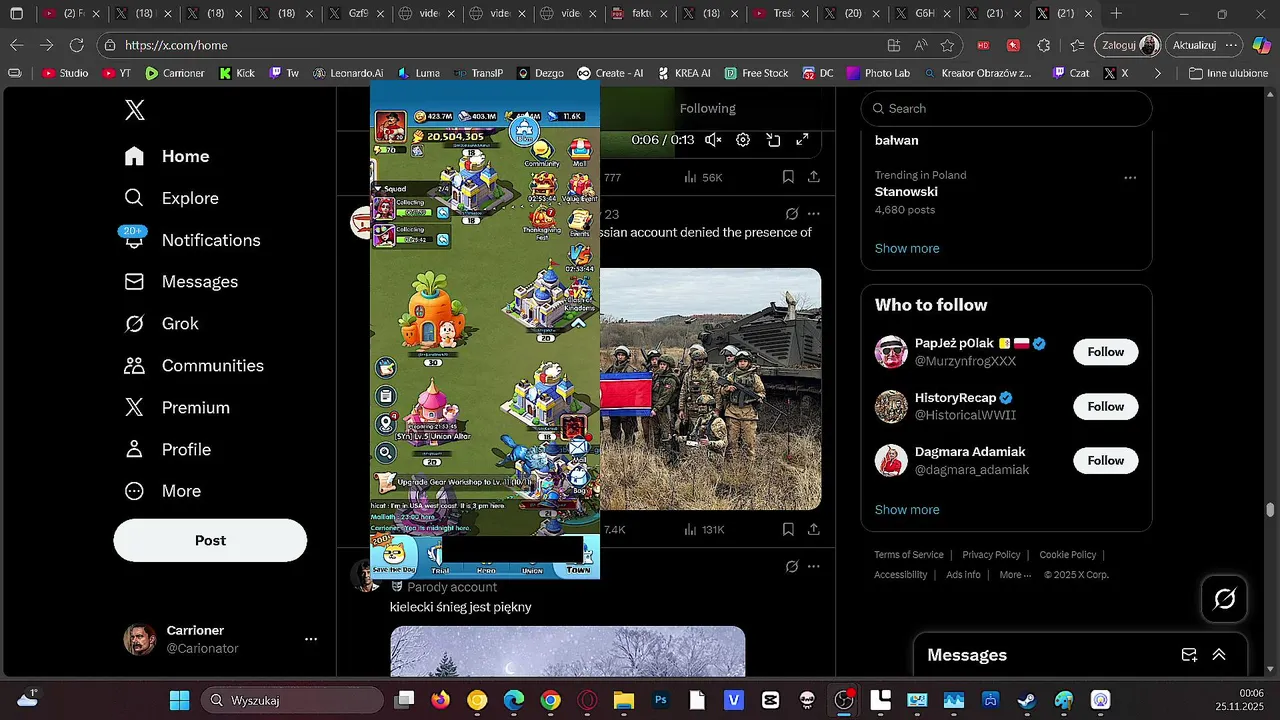Screen dimensions: 1280x720
Task: Show more trending topics
Action: coord(907,248)
